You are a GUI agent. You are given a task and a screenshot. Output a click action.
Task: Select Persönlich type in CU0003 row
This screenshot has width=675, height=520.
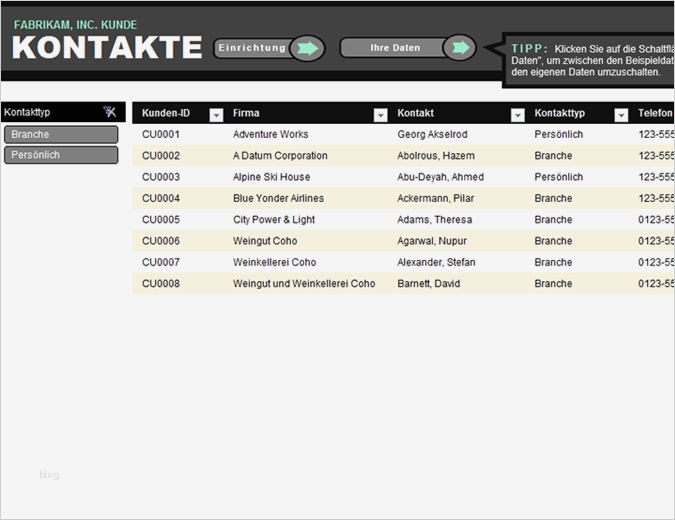[558, 177]
